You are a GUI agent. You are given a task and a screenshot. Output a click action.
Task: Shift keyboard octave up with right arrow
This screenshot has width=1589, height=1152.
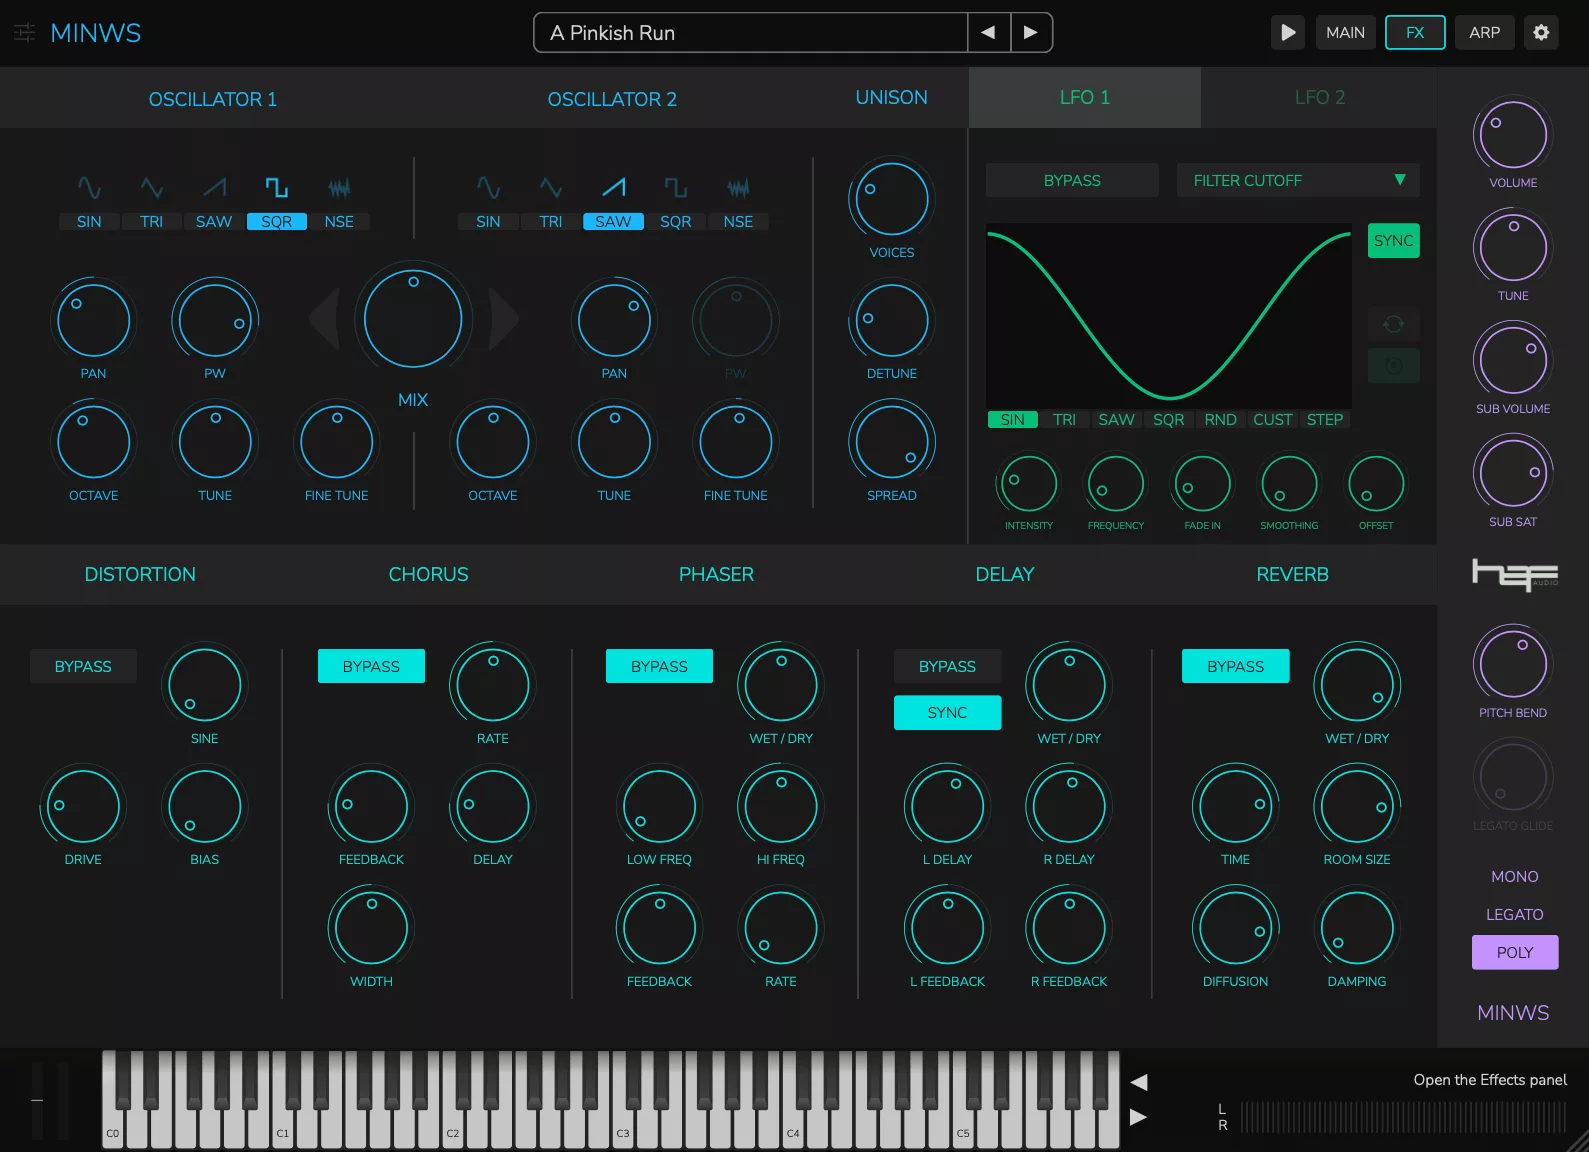(1138, 1117)
